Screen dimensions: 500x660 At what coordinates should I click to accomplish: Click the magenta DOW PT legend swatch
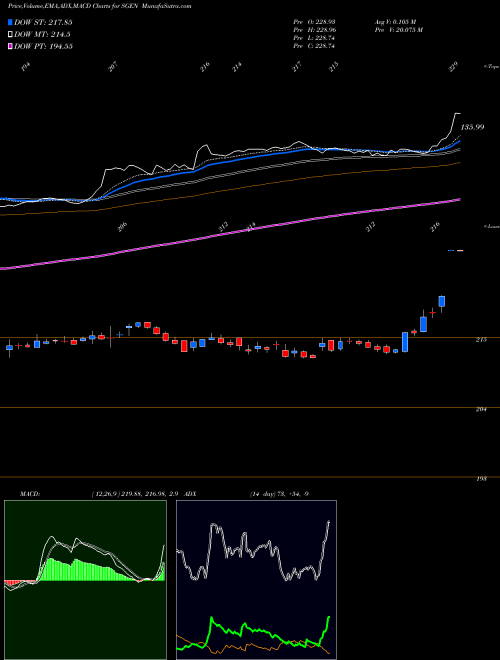click(10, 46)
